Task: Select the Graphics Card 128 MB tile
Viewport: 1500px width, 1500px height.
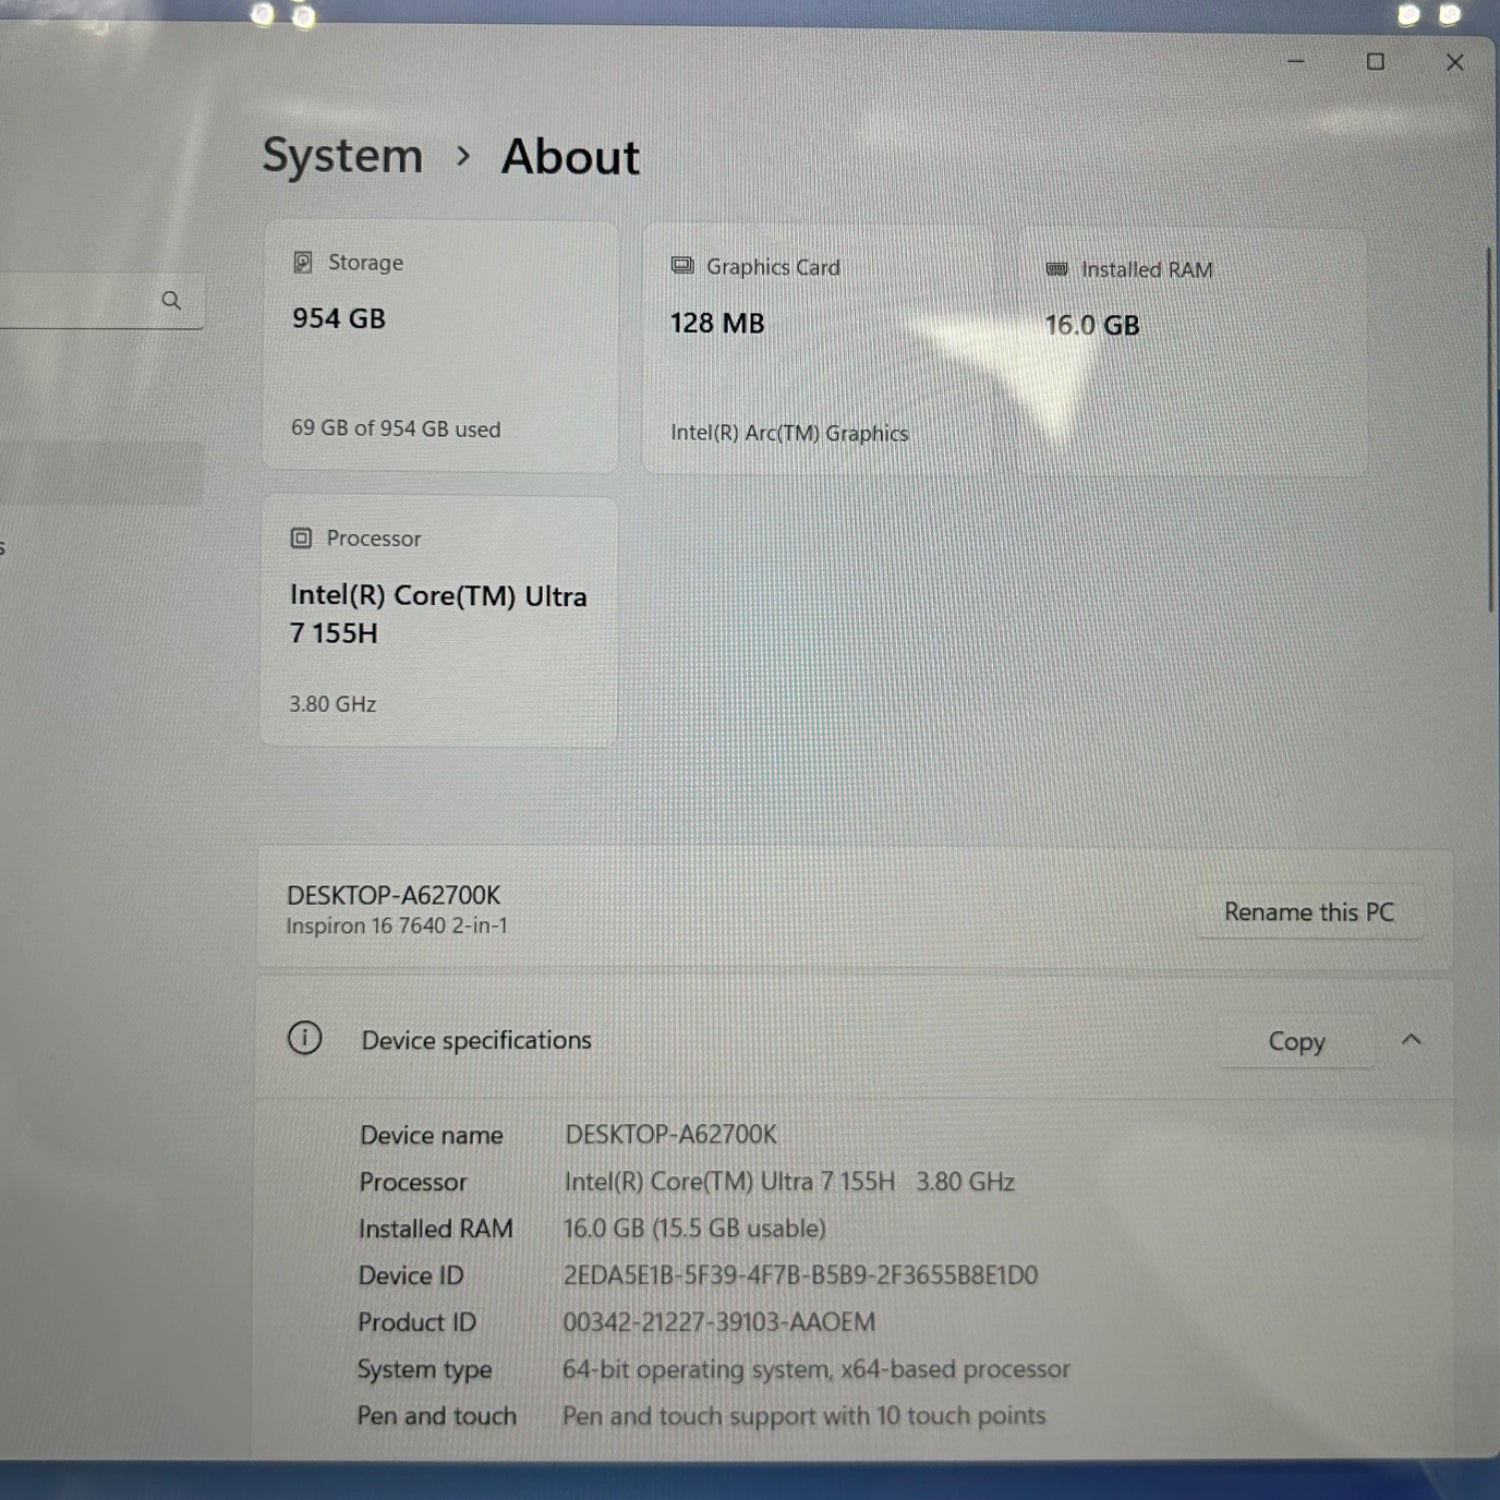Action: pos(818,350)
